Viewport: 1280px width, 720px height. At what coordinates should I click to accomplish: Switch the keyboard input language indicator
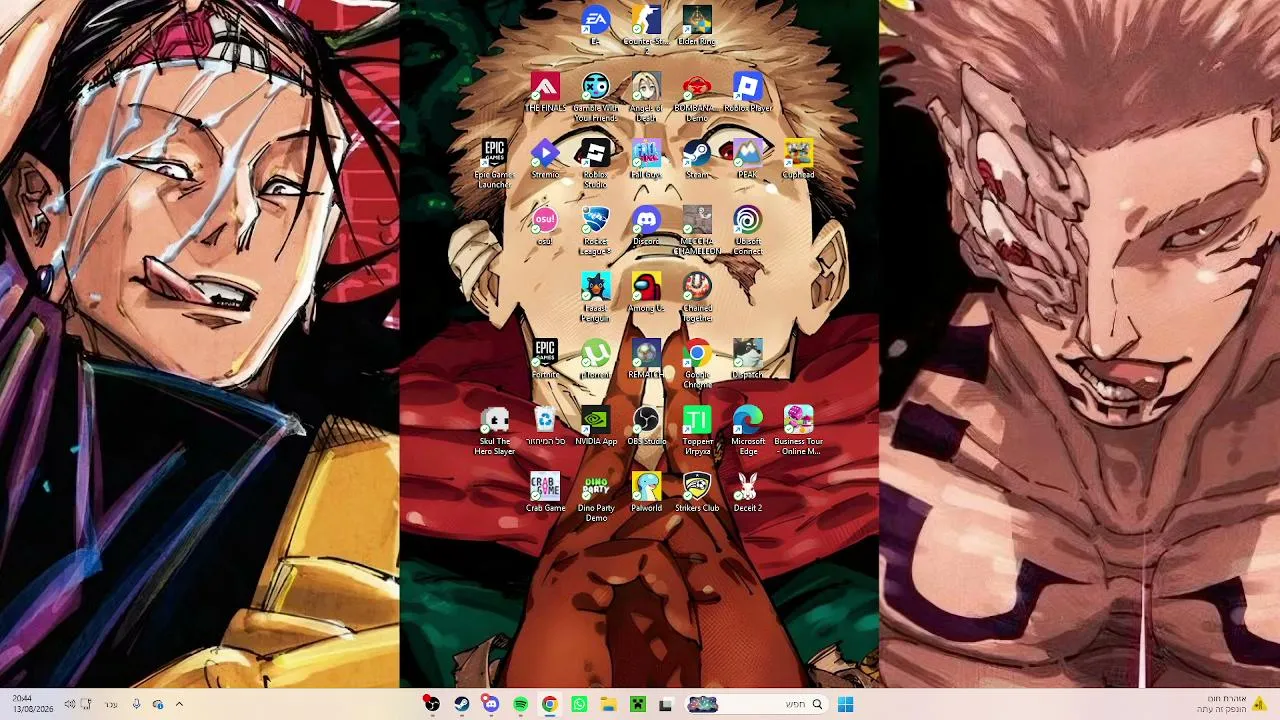pos(111,704)
